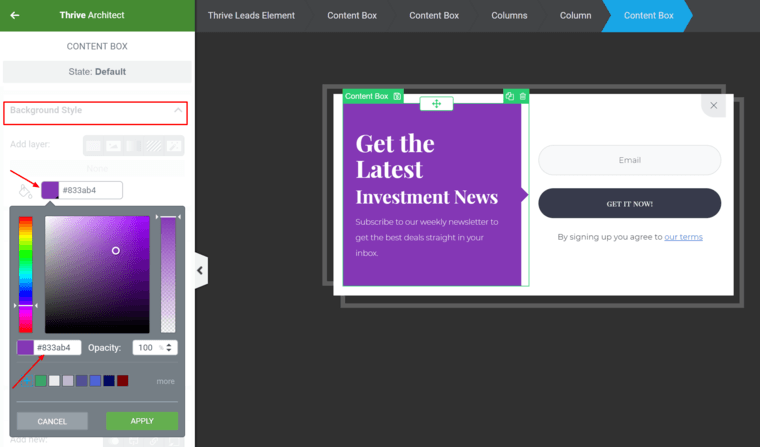The width and height of the screenshot is (760, 447).
Task: Select the Thrive Leads Element breadcrumb
Action: tap(251, 16)
